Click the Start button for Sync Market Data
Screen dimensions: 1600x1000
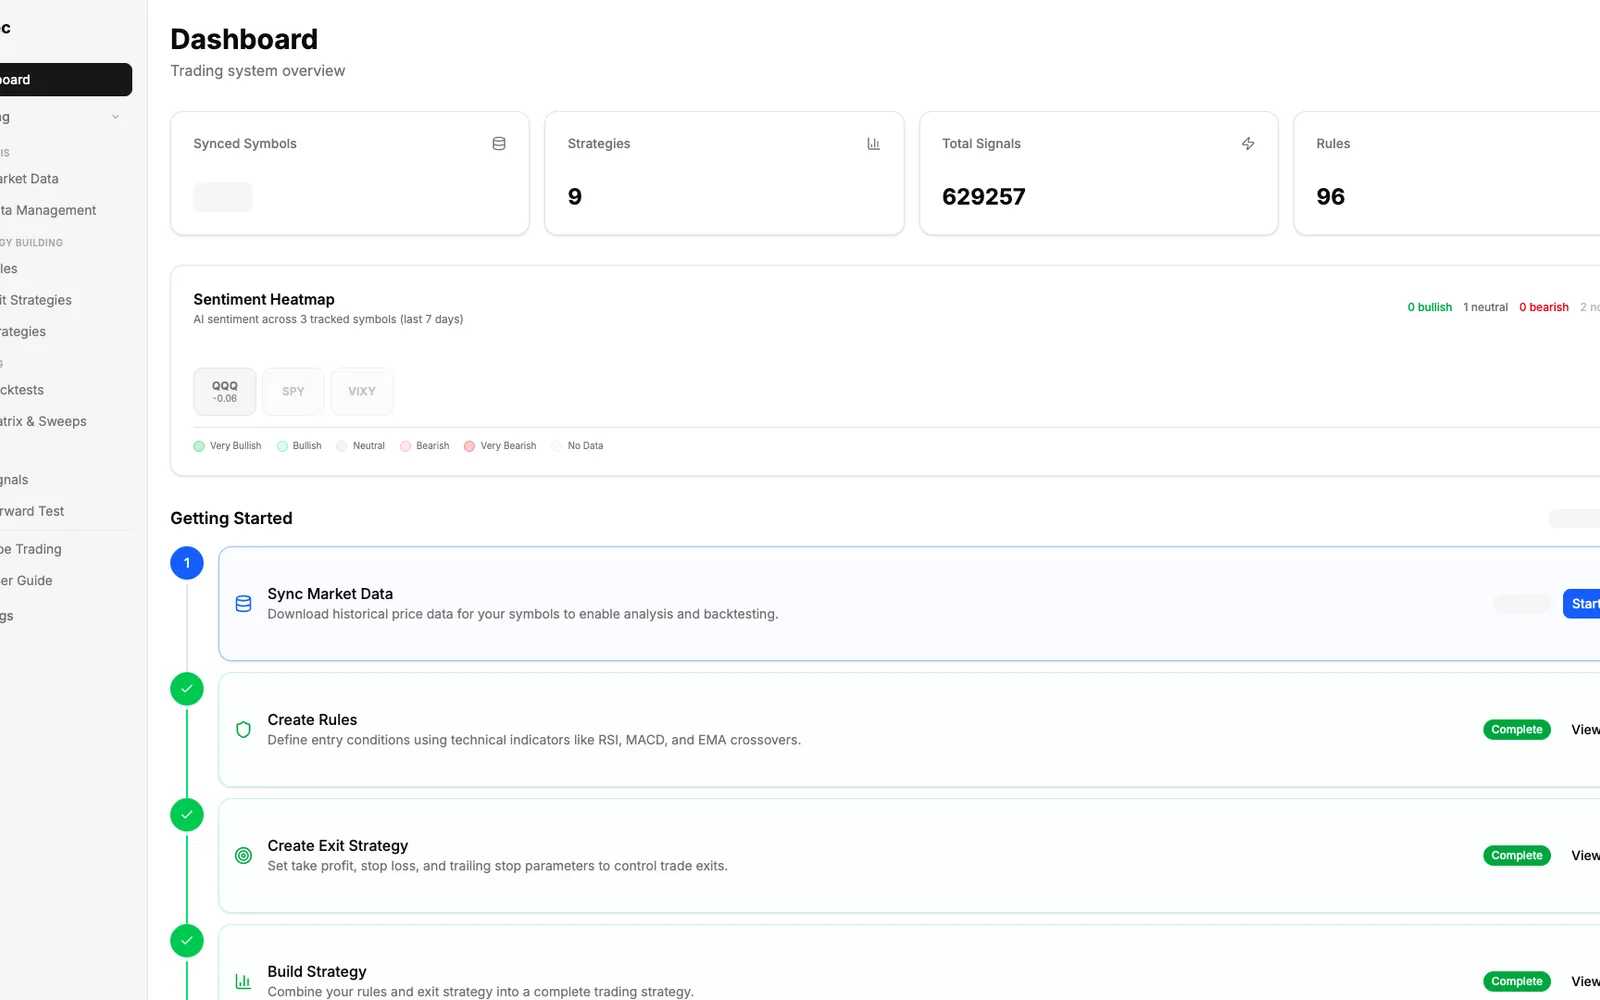[x=1582, y=604]
